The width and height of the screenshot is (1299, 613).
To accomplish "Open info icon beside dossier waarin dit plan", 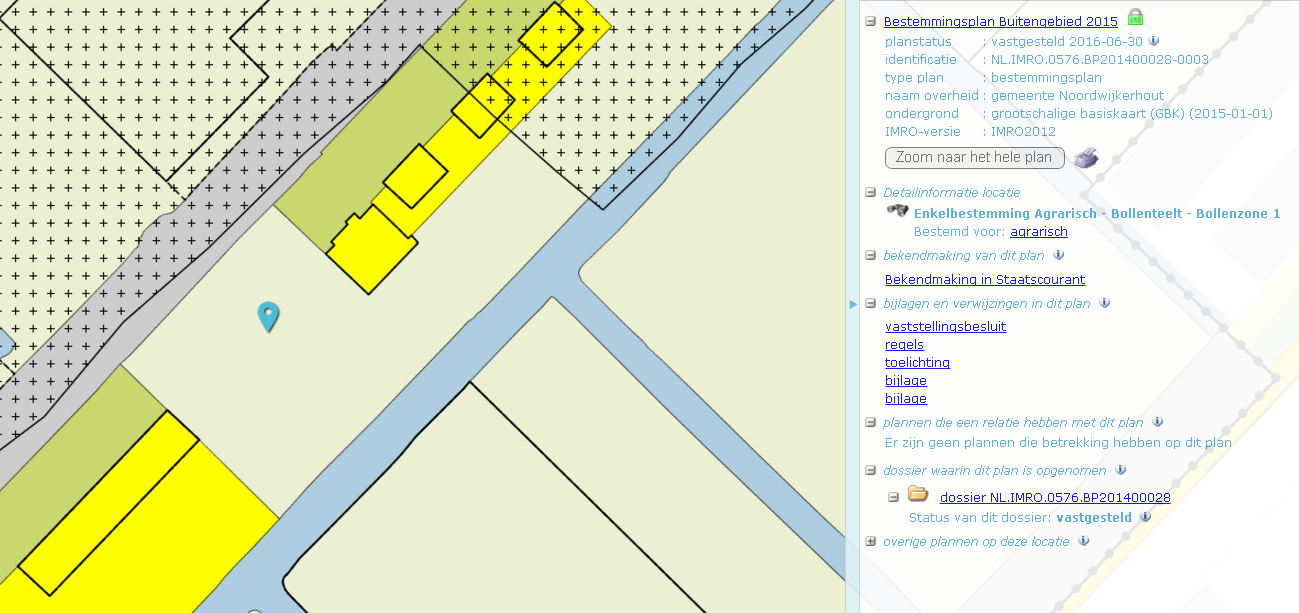I will coord(1120,470).
